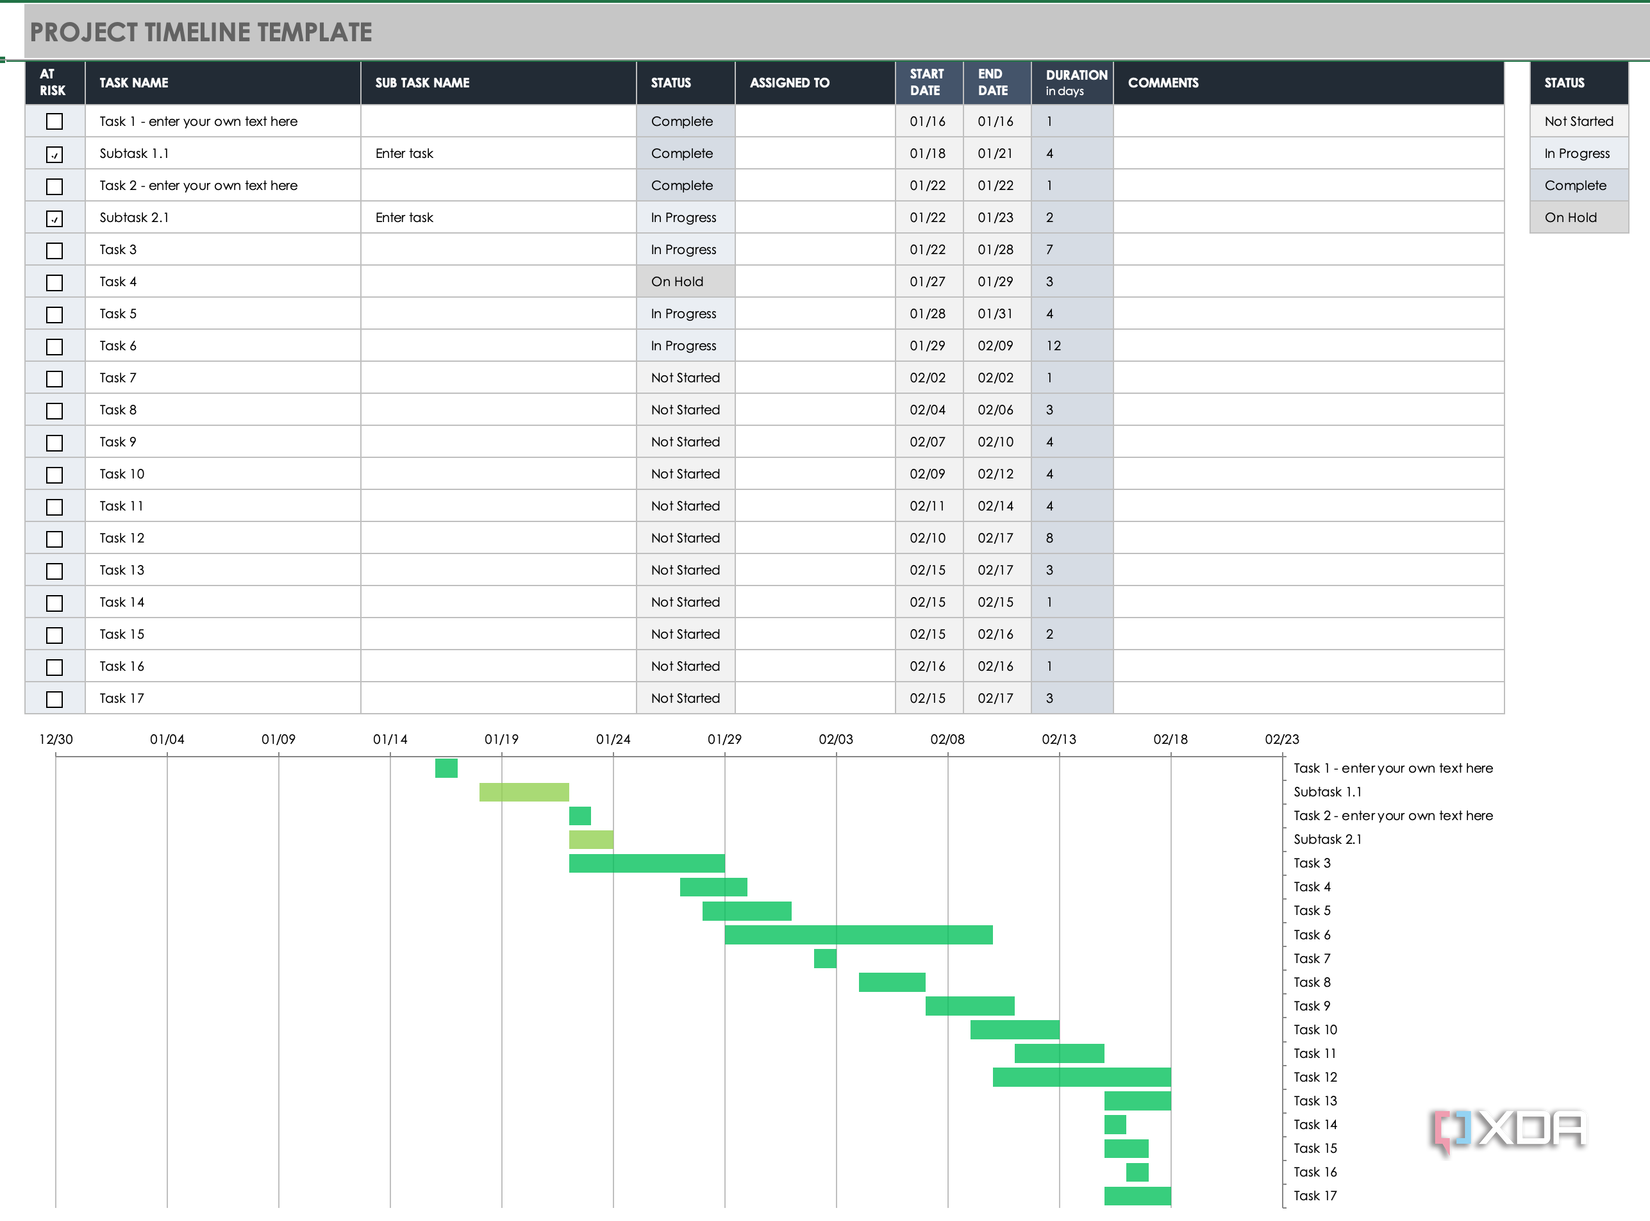This screenshot has height=1221, width=1650.
Task: Uncheck the At Risk box for Subtask 1.1
Action: point(54,153)
